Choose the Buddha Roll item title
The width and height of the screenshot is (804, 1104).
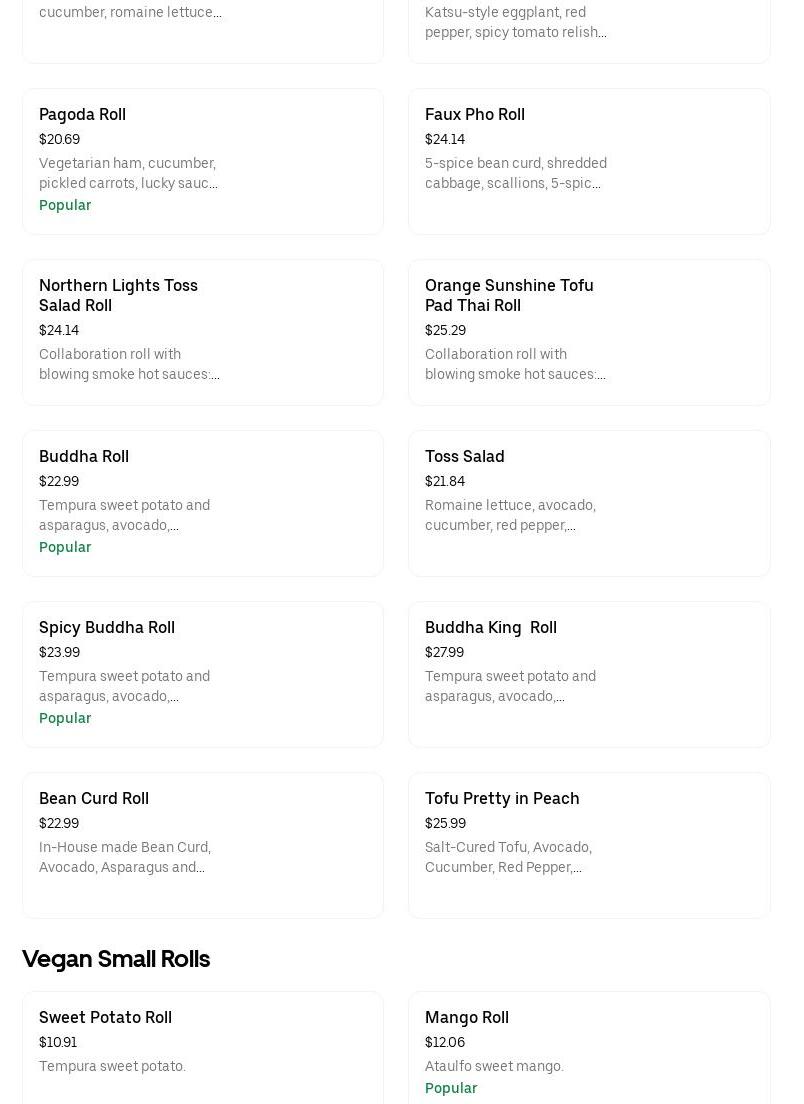[x=84, y=457]
